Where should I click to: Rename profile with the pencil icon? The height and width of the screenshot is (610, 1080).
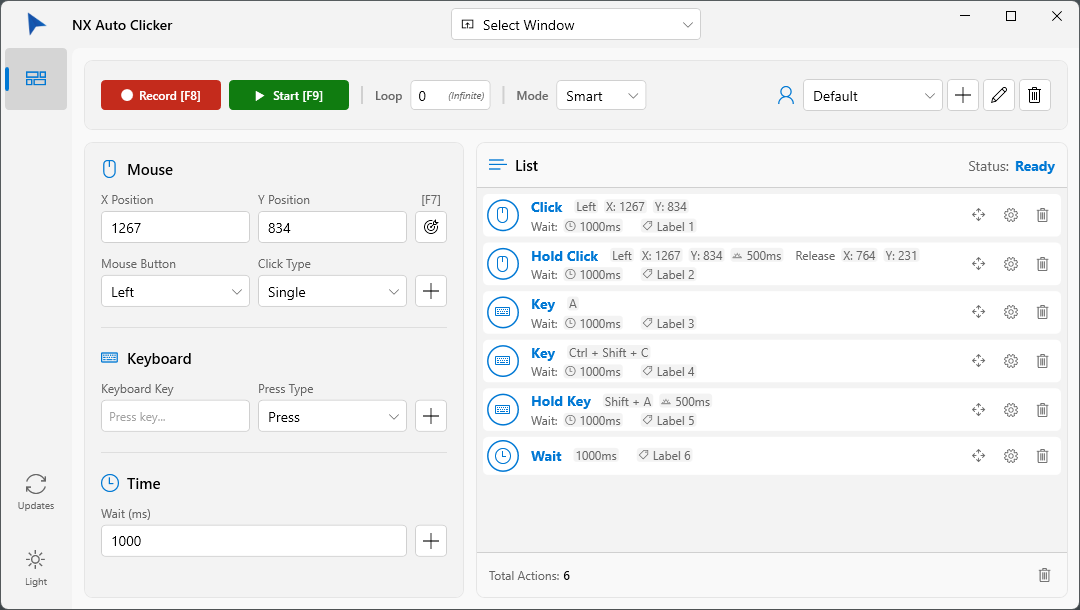pyautogui.click(x=999, y=95)
